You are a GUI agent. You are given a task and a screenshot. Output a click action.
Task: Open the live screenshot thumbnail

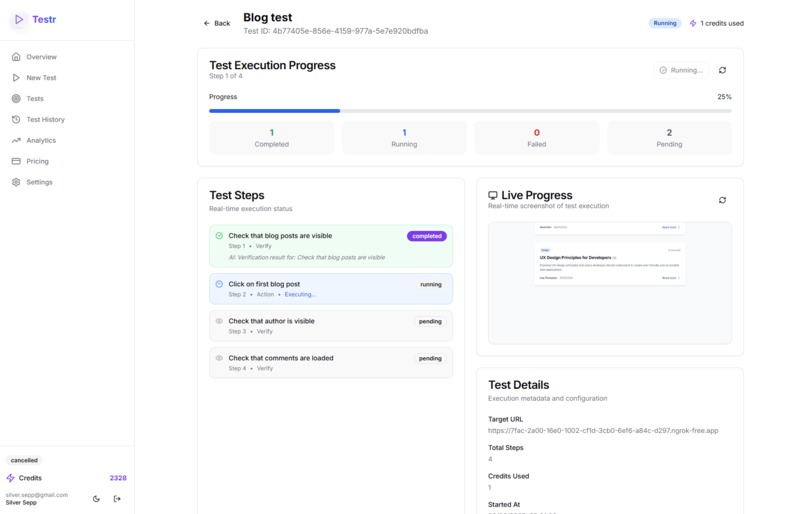pyautogui.click(x=610, y=283)
